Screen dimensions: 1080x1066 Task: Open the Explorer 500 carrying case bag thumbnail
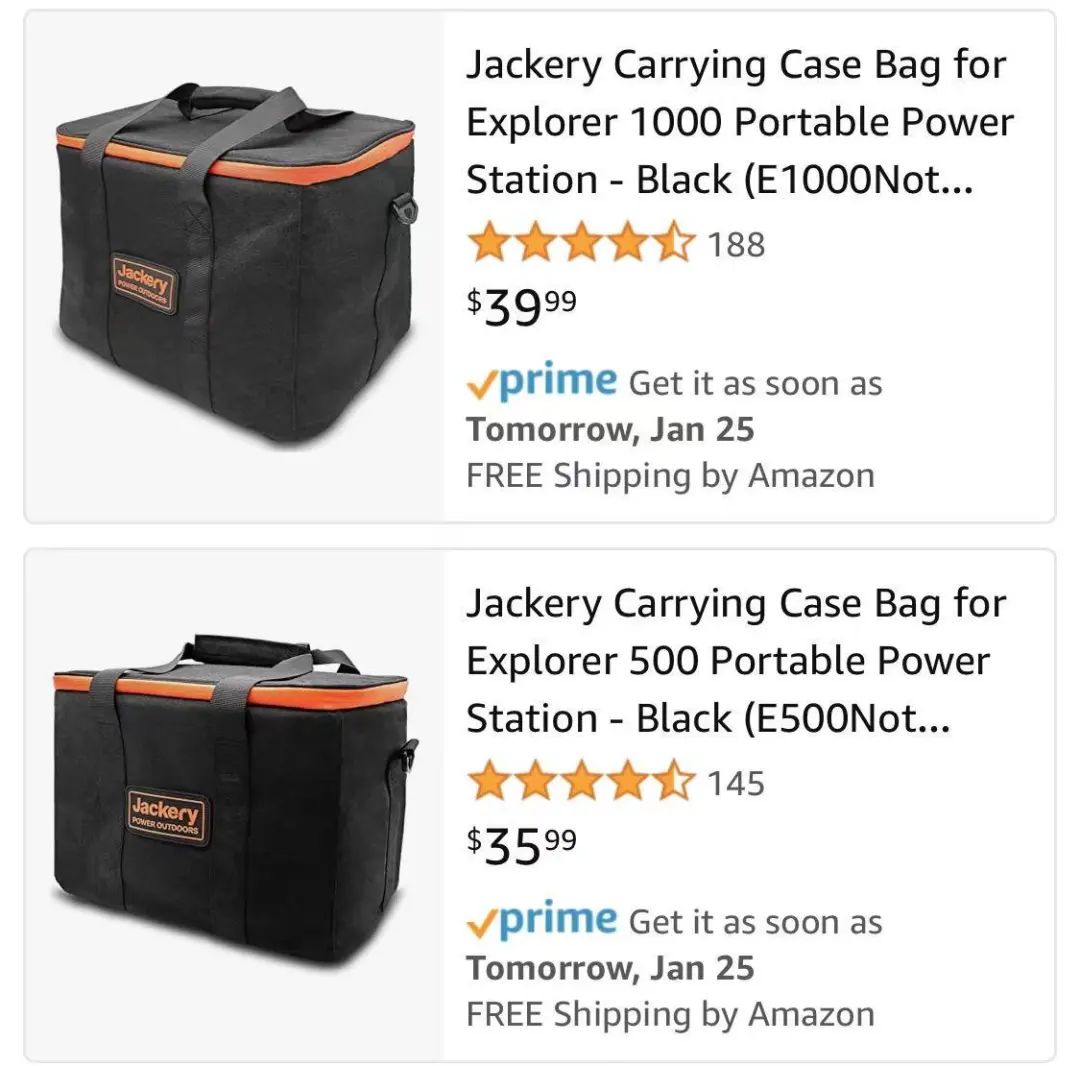coord(234,805)
